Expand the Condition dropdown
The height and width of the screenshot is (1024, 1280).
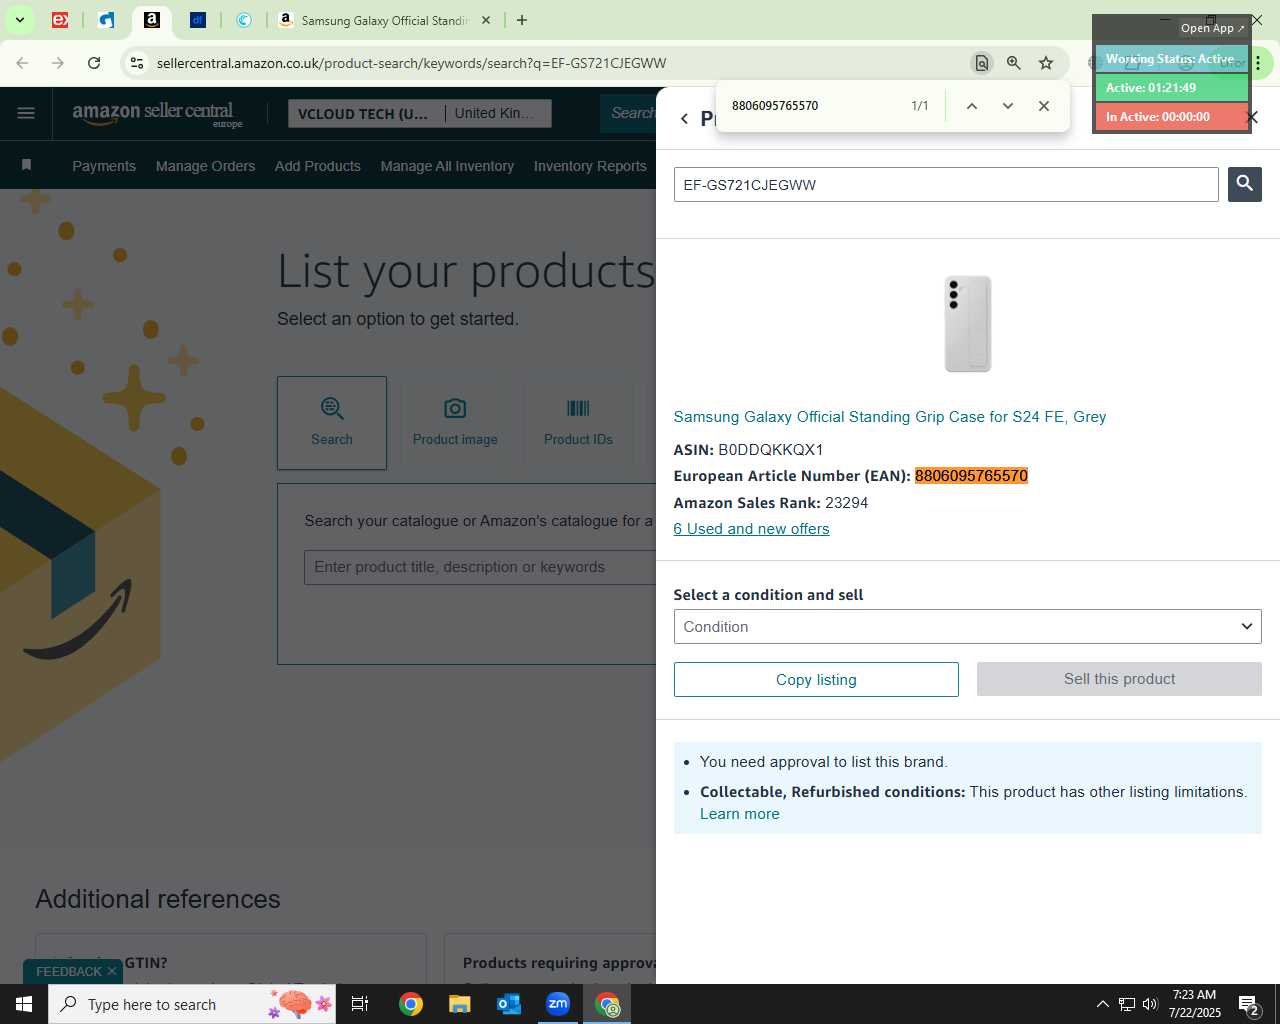[967, 627]
